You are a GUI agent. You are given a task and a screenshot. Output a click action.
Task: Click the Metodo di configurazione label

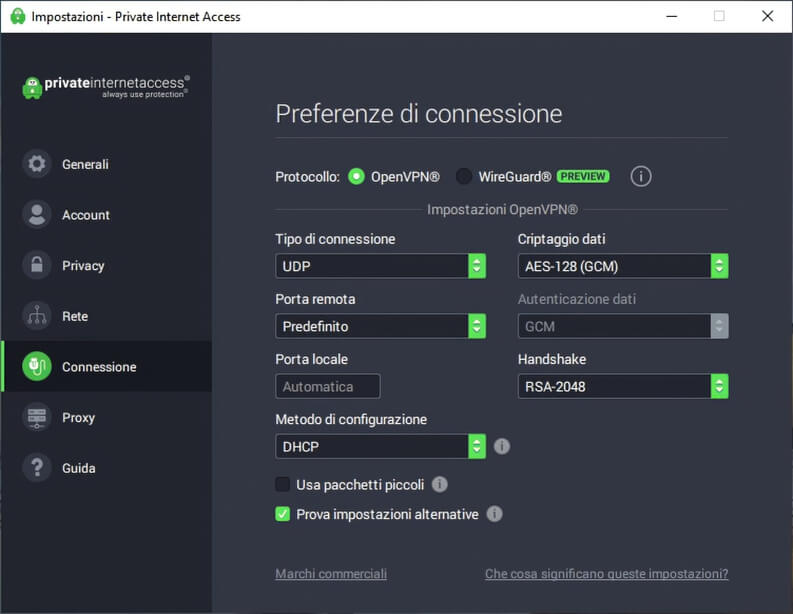tap(351, 419)
